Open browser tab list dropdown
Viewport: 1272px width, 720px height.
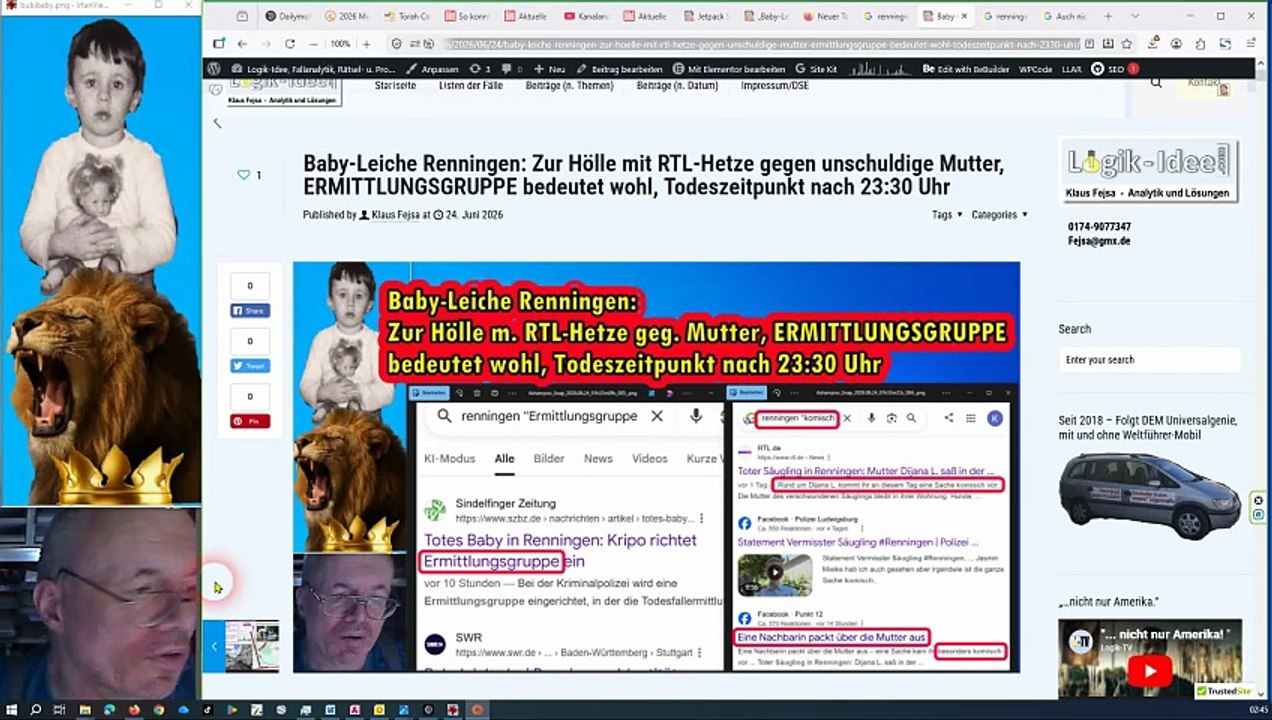(1134, 17)
